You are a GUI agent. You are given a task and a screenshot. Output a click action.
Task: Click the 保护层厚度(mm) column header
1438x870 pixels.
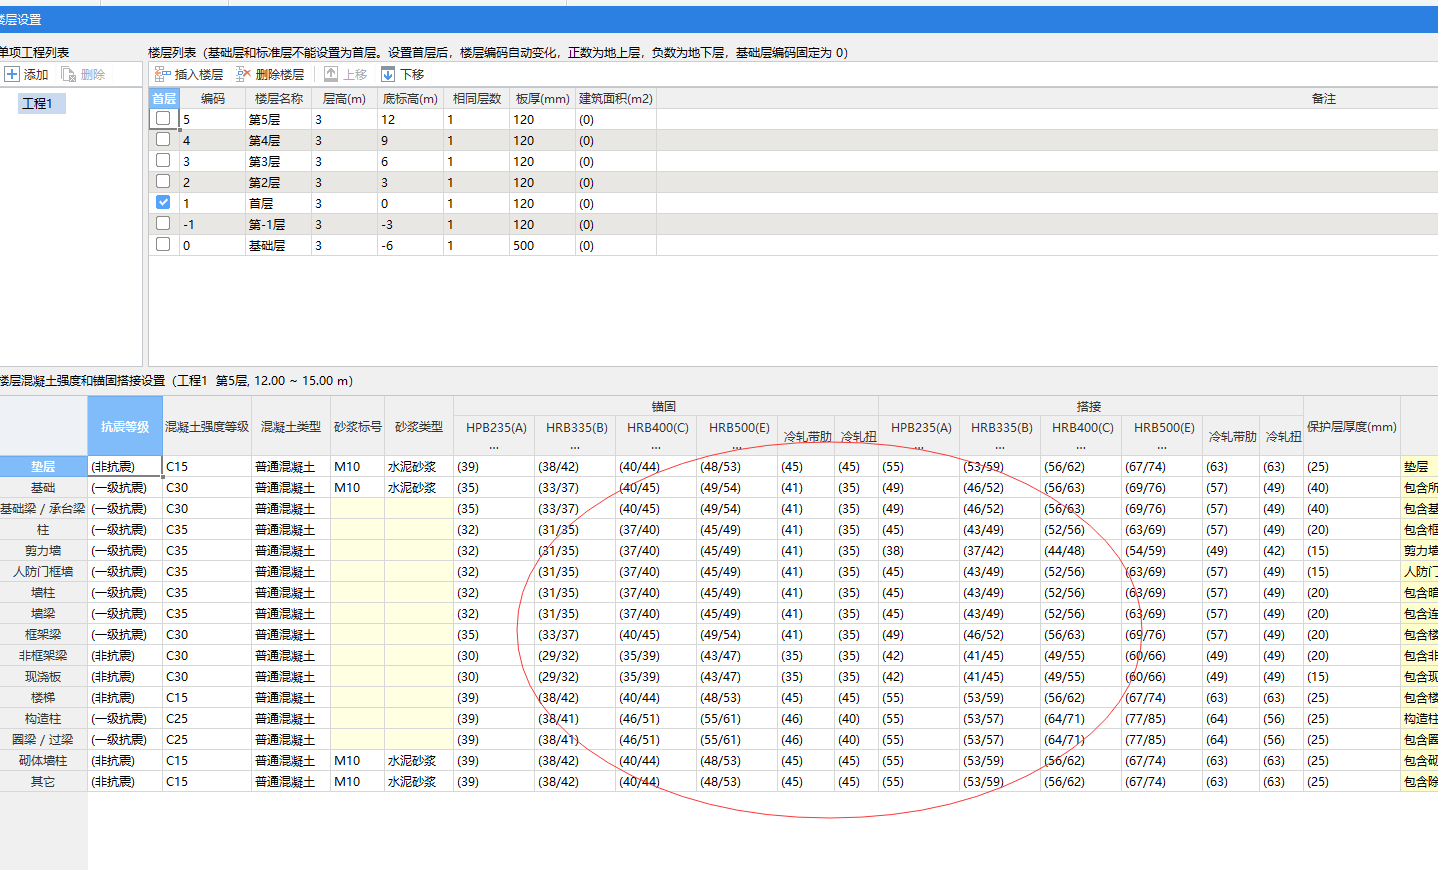[x=1352, y=427]
